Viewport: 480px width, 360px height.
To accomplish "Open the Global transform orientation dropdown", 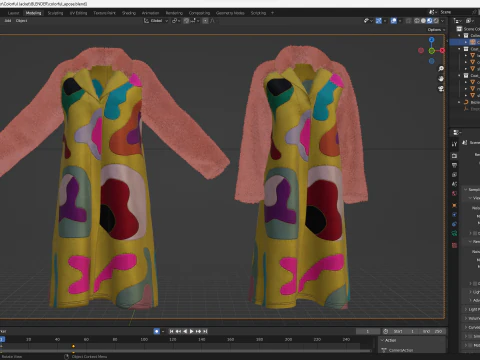I will 156,21.
